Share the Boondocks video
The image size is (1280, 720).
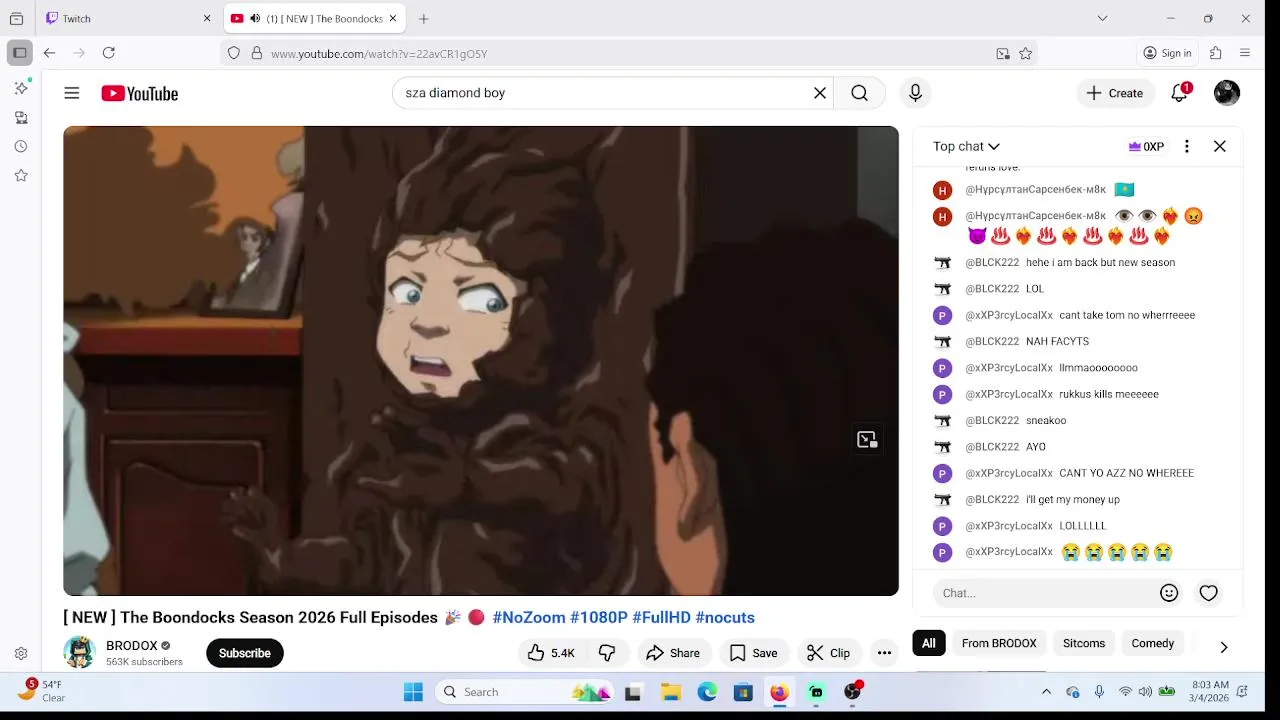[673, 653]
